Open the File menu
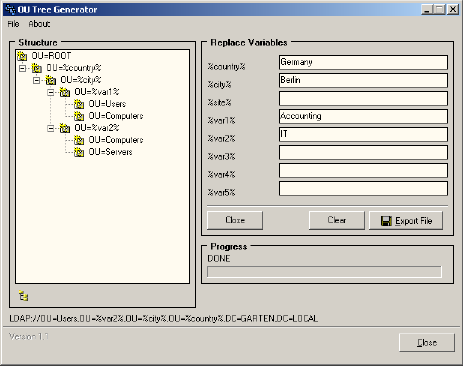Screen dimensions: 463x366 pos(13,24)
